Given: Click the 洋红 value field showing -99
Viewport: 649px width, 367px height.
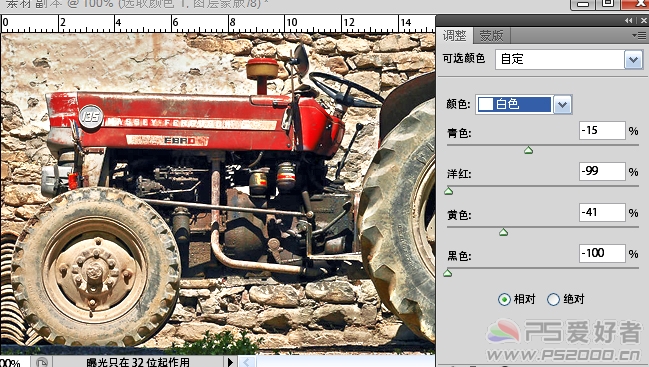Looking at the screenshot, I should pyautogui.click(x=602, y=171).
